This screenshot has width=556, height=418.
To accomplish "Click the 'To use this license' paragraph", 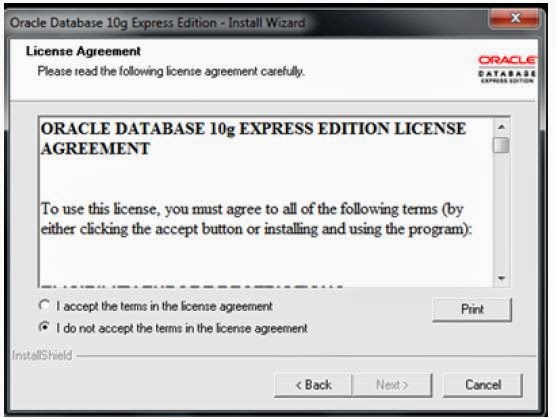I will click(256, 219).
